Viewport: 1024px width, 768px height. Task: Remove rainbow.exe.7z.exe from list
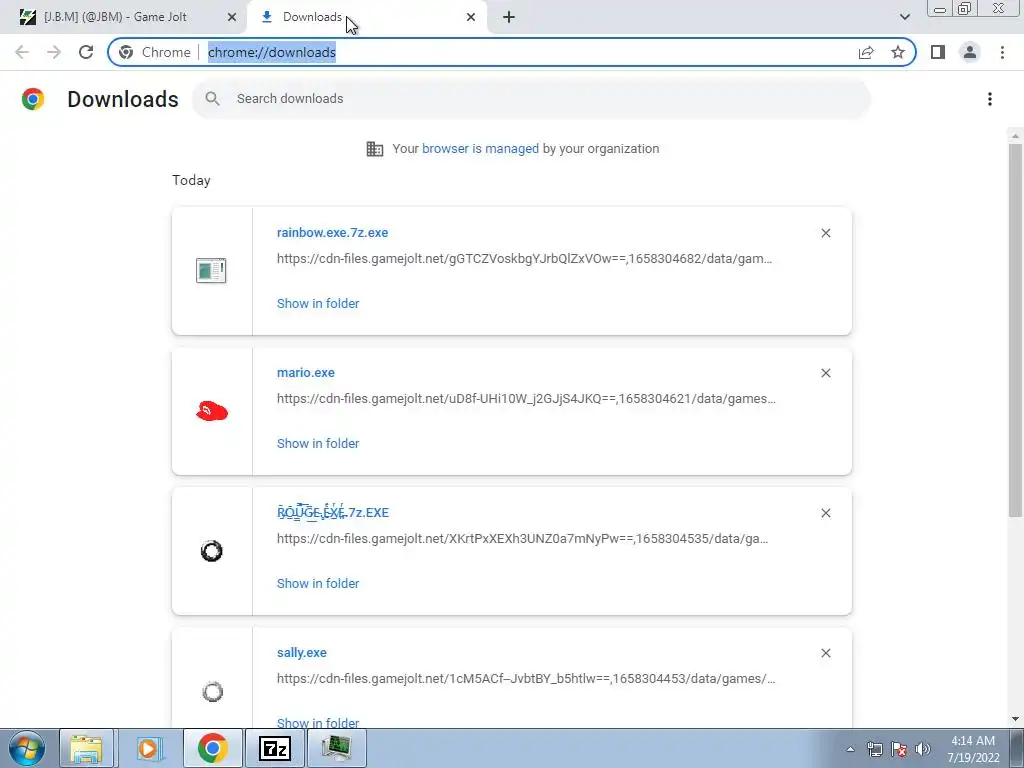pos(825,233)
